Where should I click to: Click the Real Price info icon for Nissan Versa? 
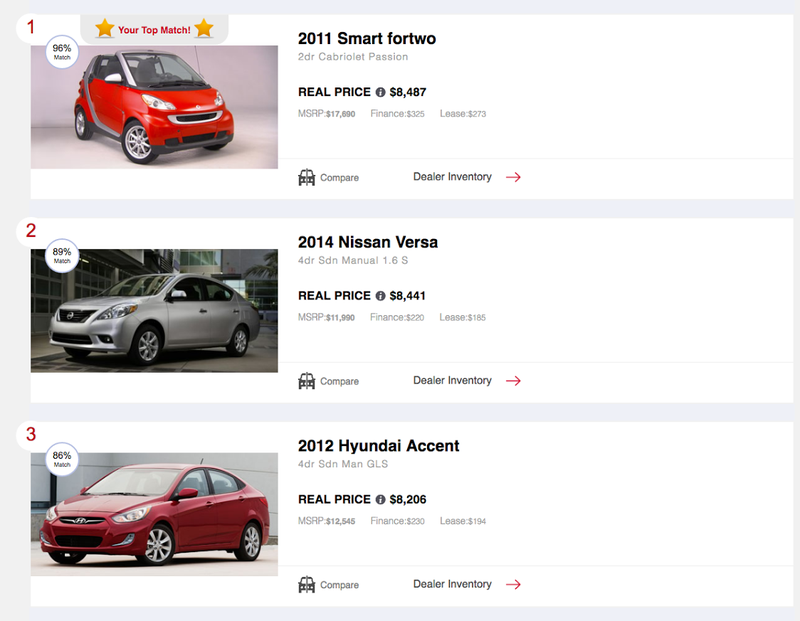click(x=380, y=296)
